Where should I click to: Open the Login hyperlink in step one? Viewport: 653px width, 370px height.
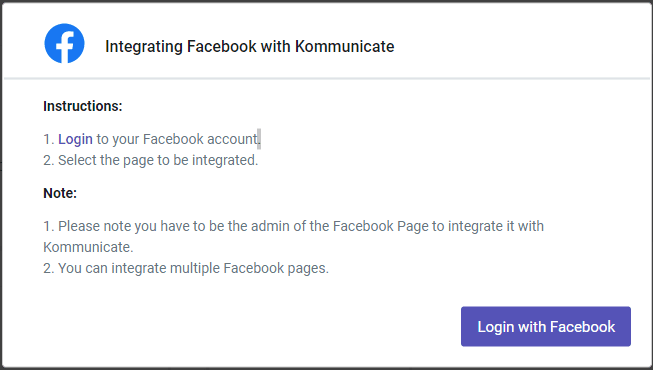(75, 139)
